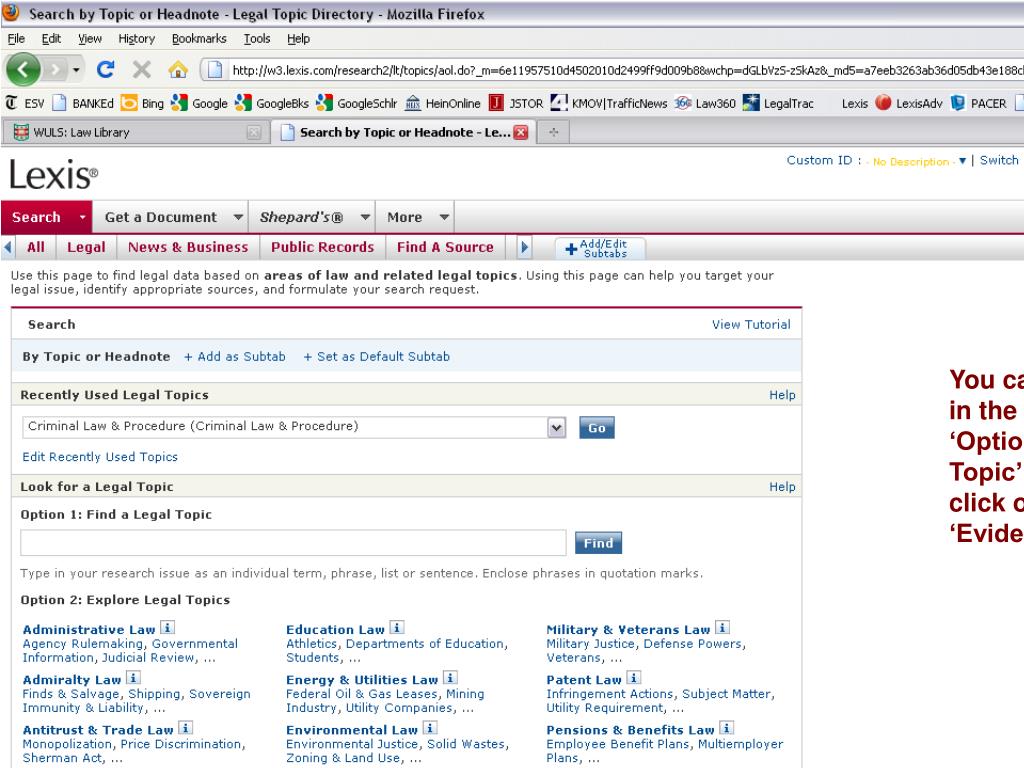Image resolution: width=1024 pixels, height=768 pixels.
Task: Click the Switch link
Action: tap(999, 161)
